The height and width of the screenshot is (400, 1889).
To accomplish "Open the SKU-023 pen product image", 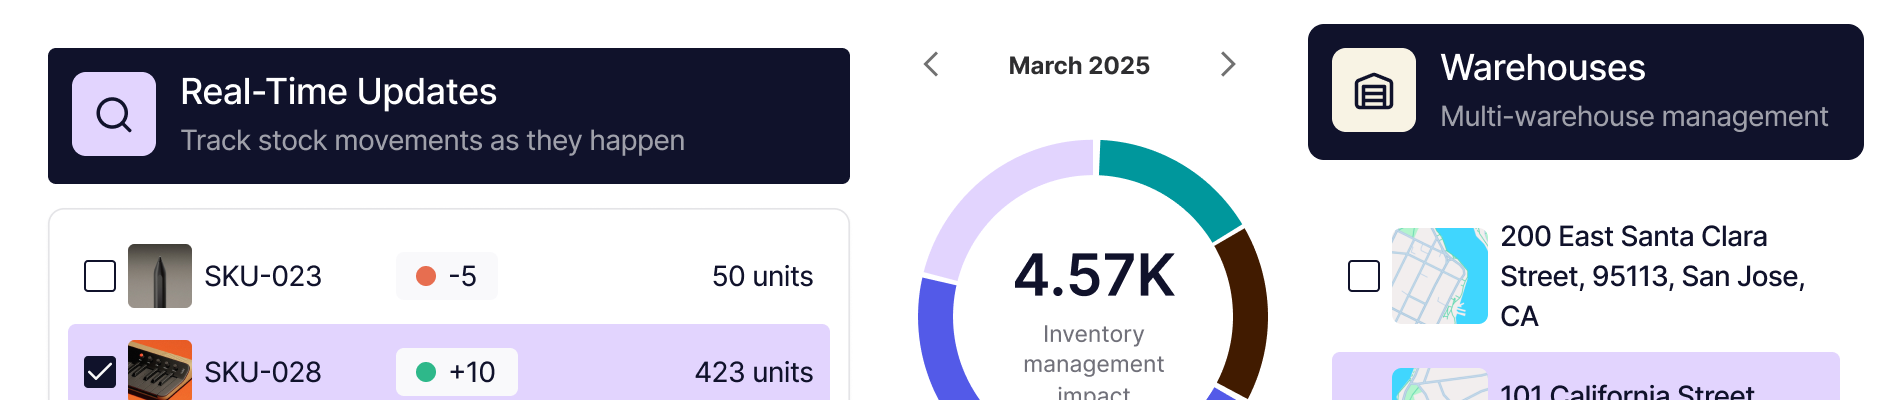I will 160,276.
